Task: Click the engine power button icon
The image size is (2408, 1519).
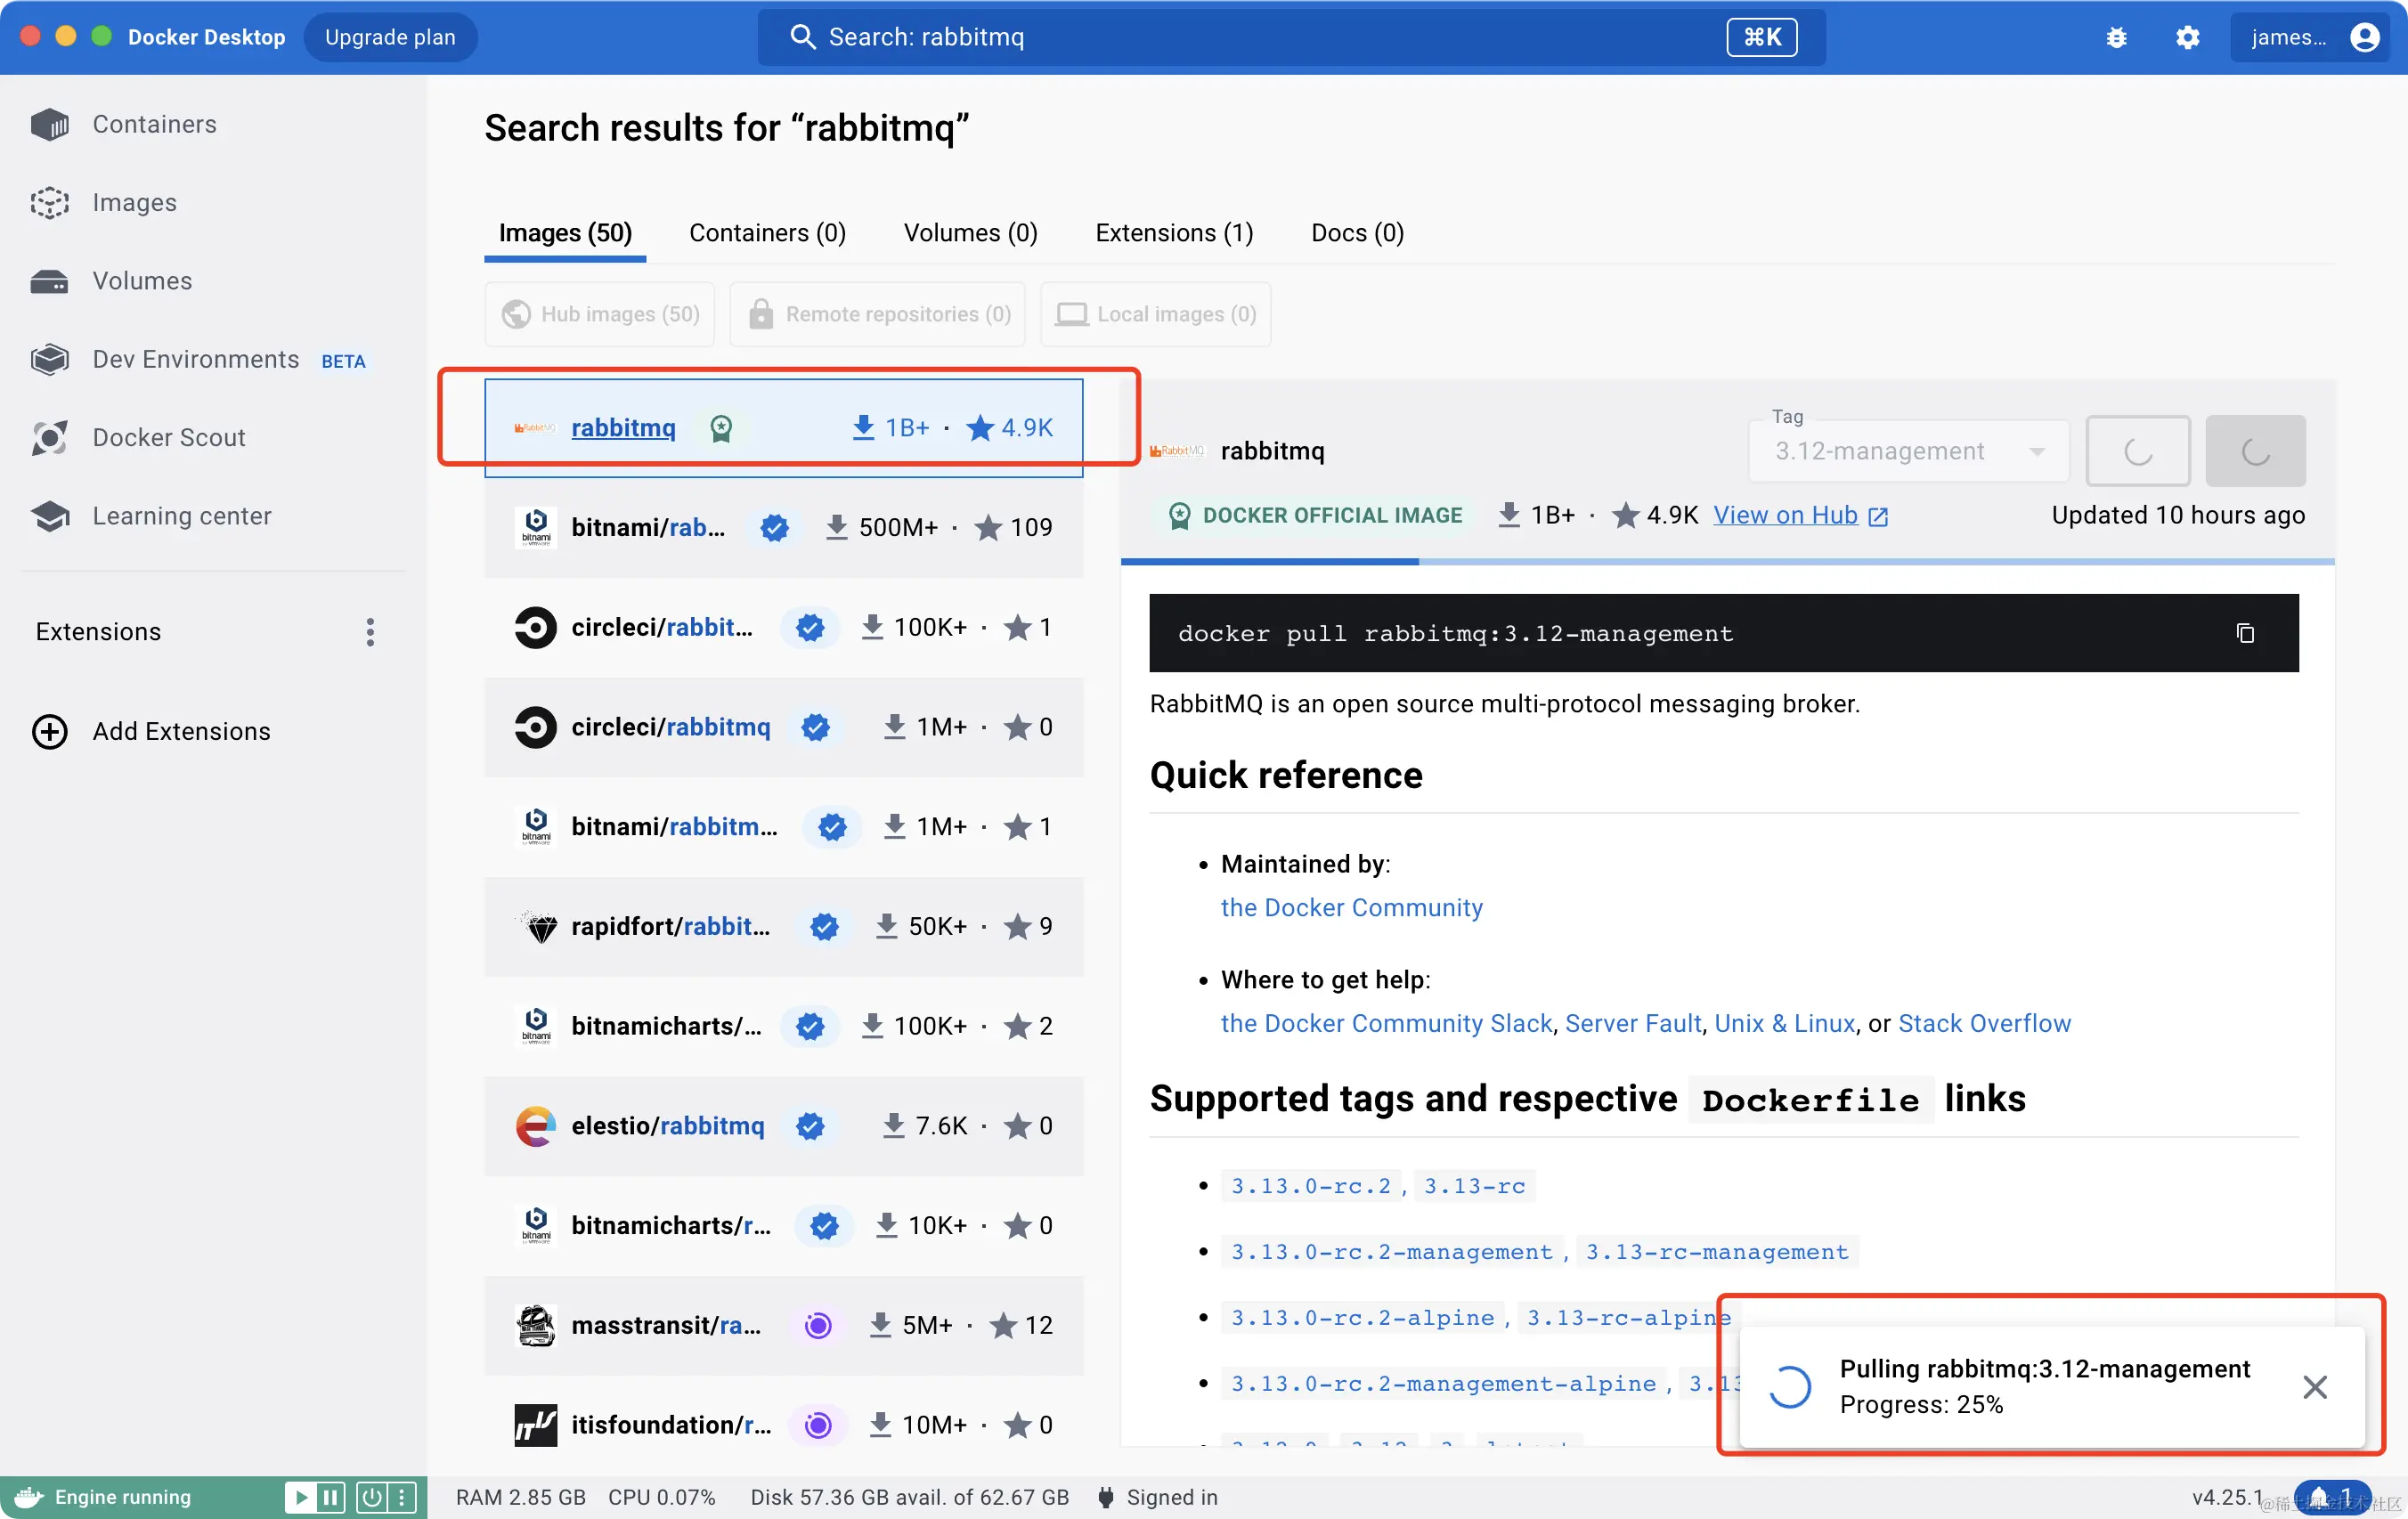Action: 371,1497
